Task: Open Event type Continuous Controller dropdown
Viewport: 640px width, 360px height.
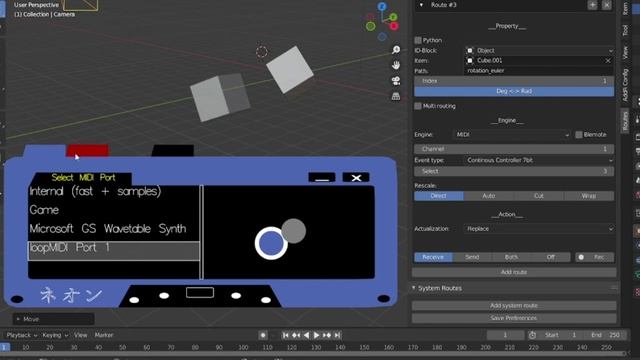Action: [x=539, y=160]
